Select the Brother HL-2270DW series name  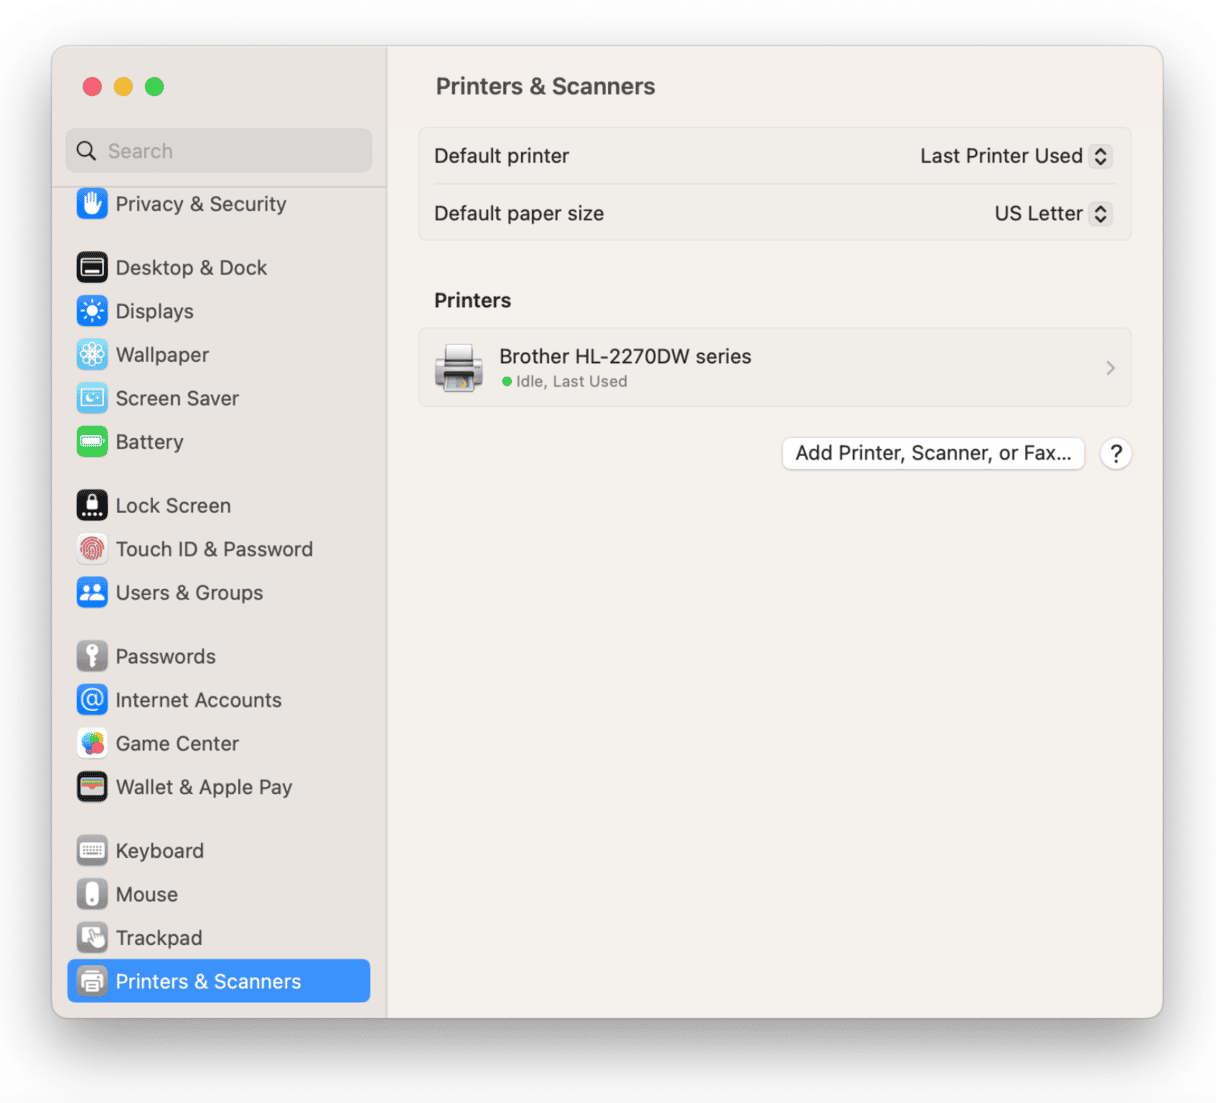click(625, 356)
